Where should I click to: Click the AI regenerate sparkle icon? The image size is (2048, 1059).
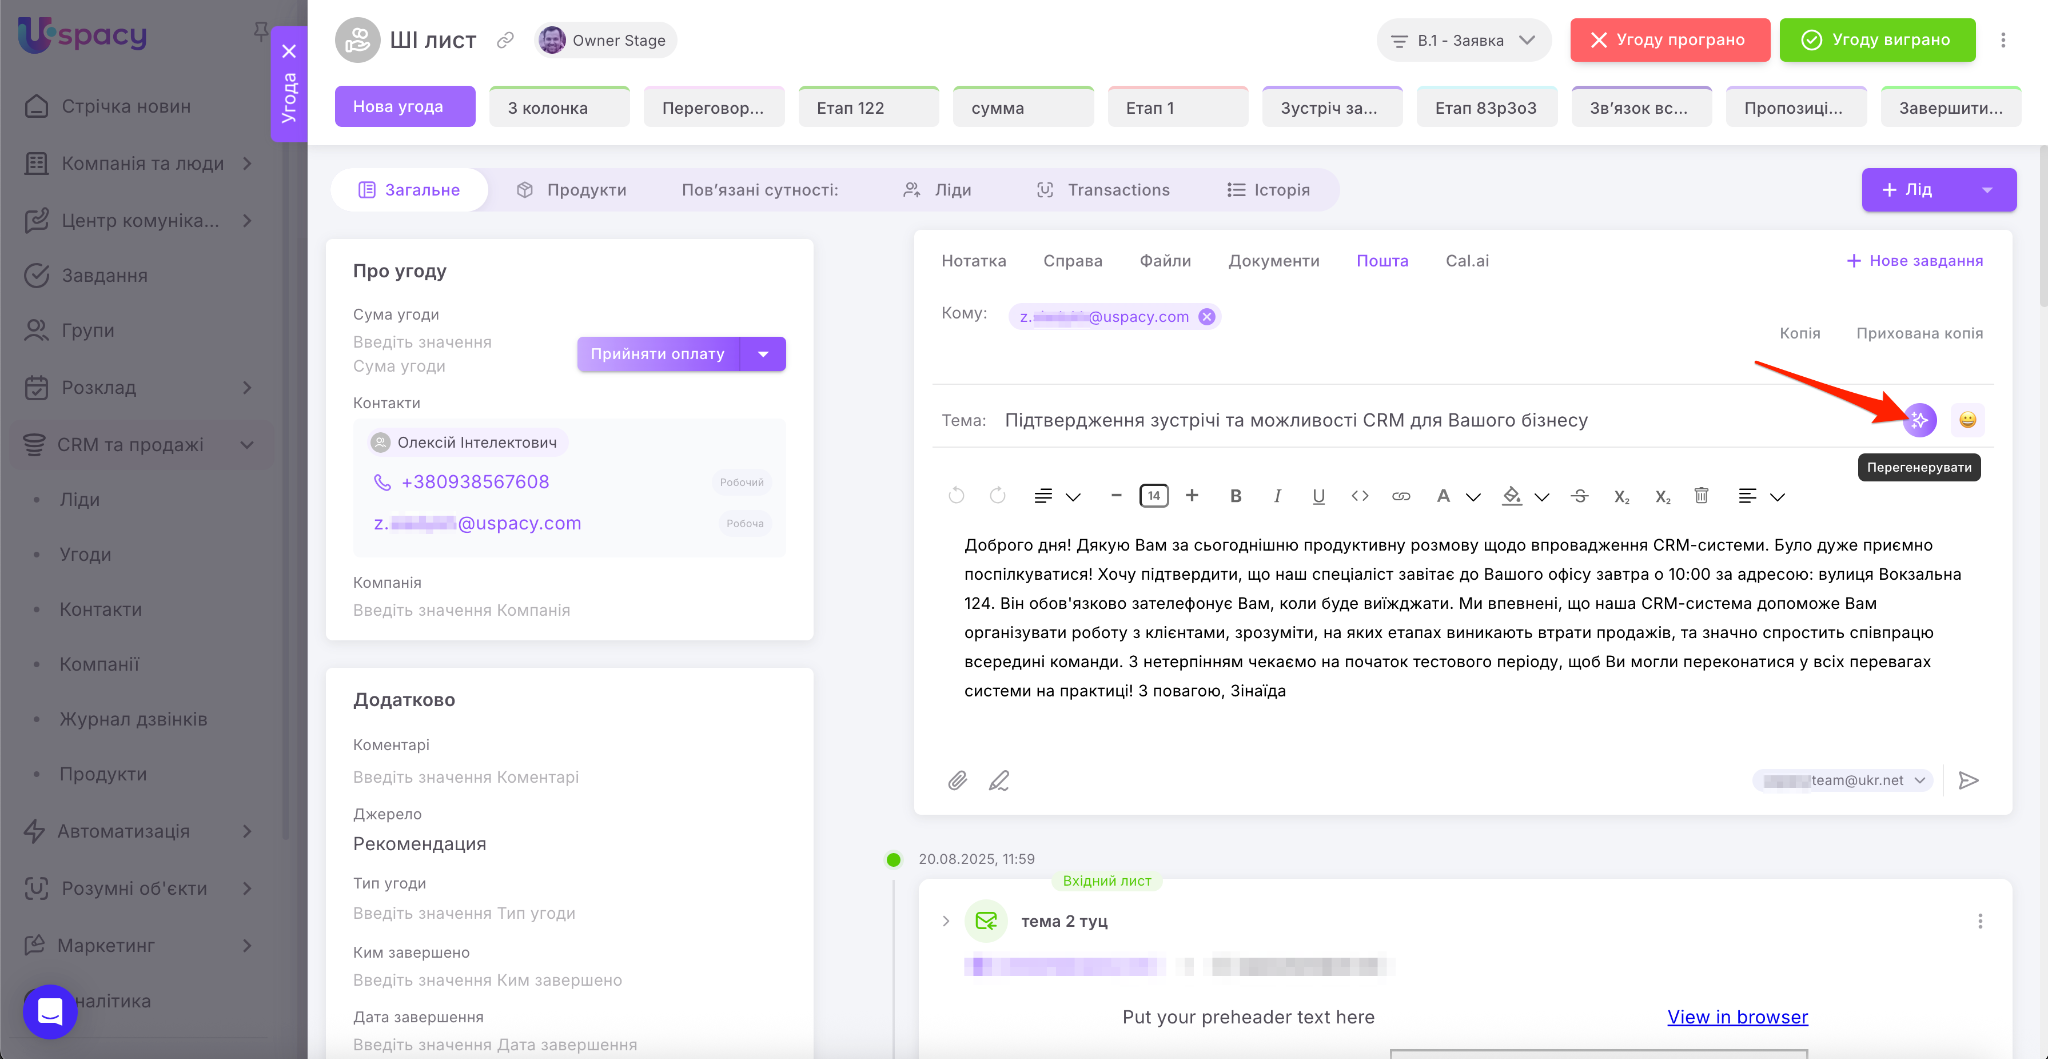coord(1918,420)
